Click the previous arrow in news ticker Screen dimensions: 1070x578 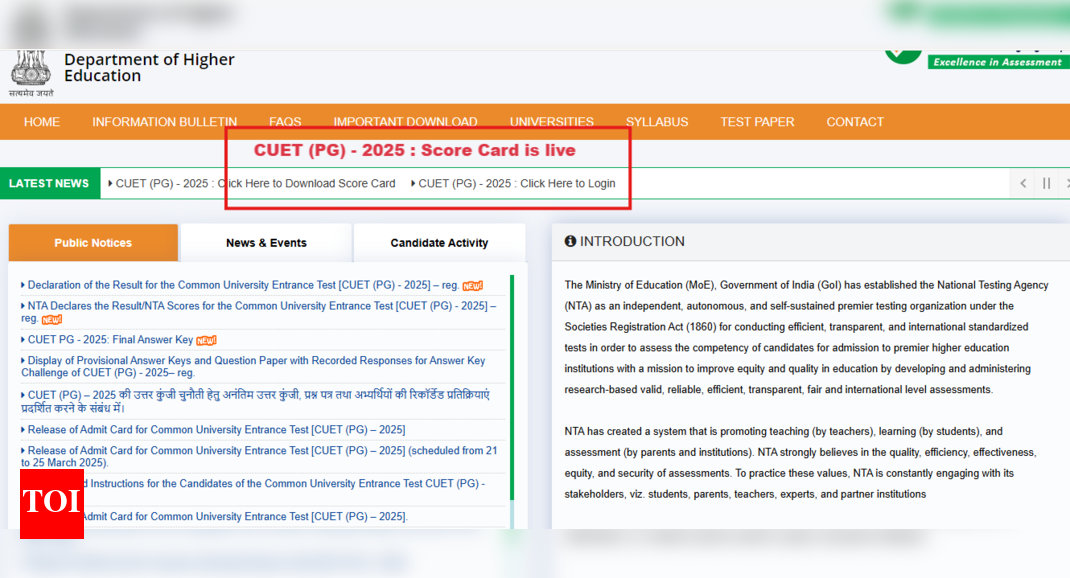point(1023,183)
